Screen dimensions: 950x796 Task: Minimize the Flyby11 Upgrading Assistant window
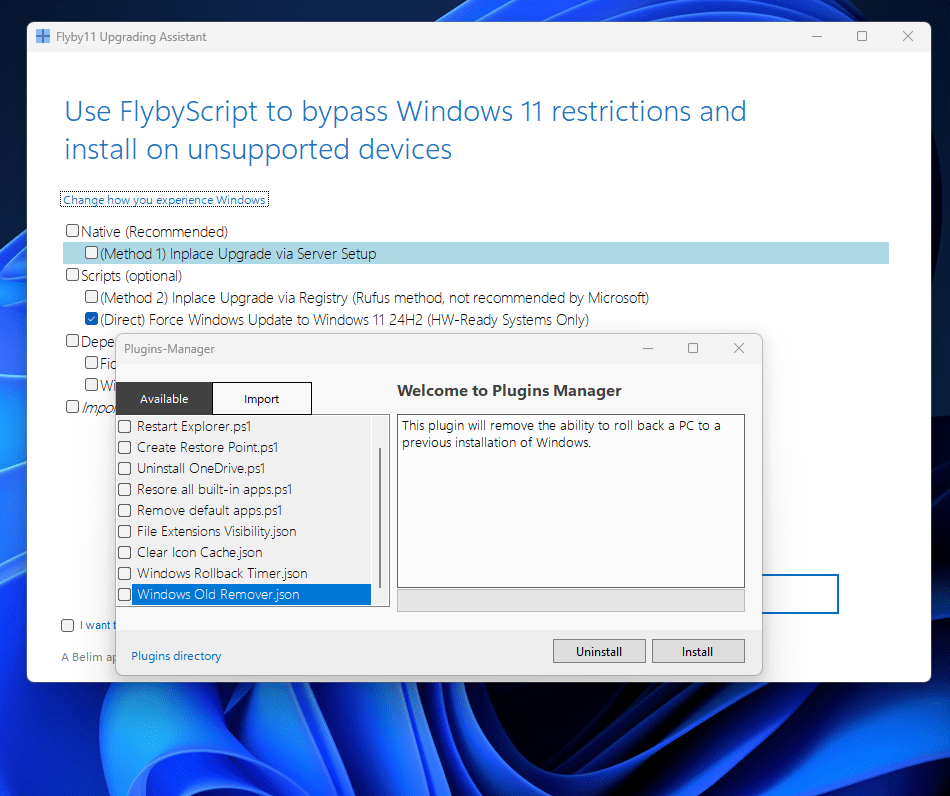tap(817, 36)
